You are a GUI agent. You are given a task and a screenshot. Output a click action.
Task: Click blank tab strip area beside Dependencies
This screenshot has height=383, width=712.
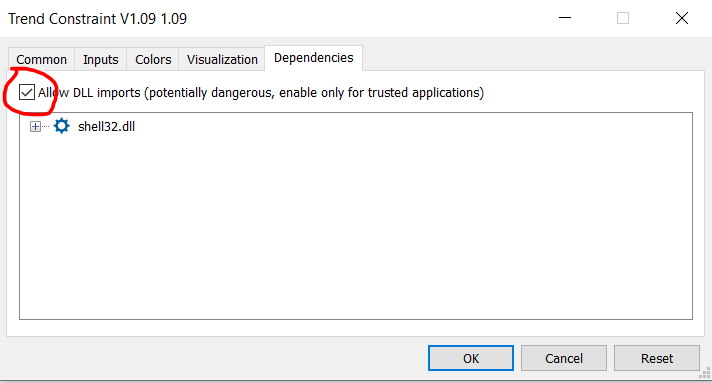[534, 58]
